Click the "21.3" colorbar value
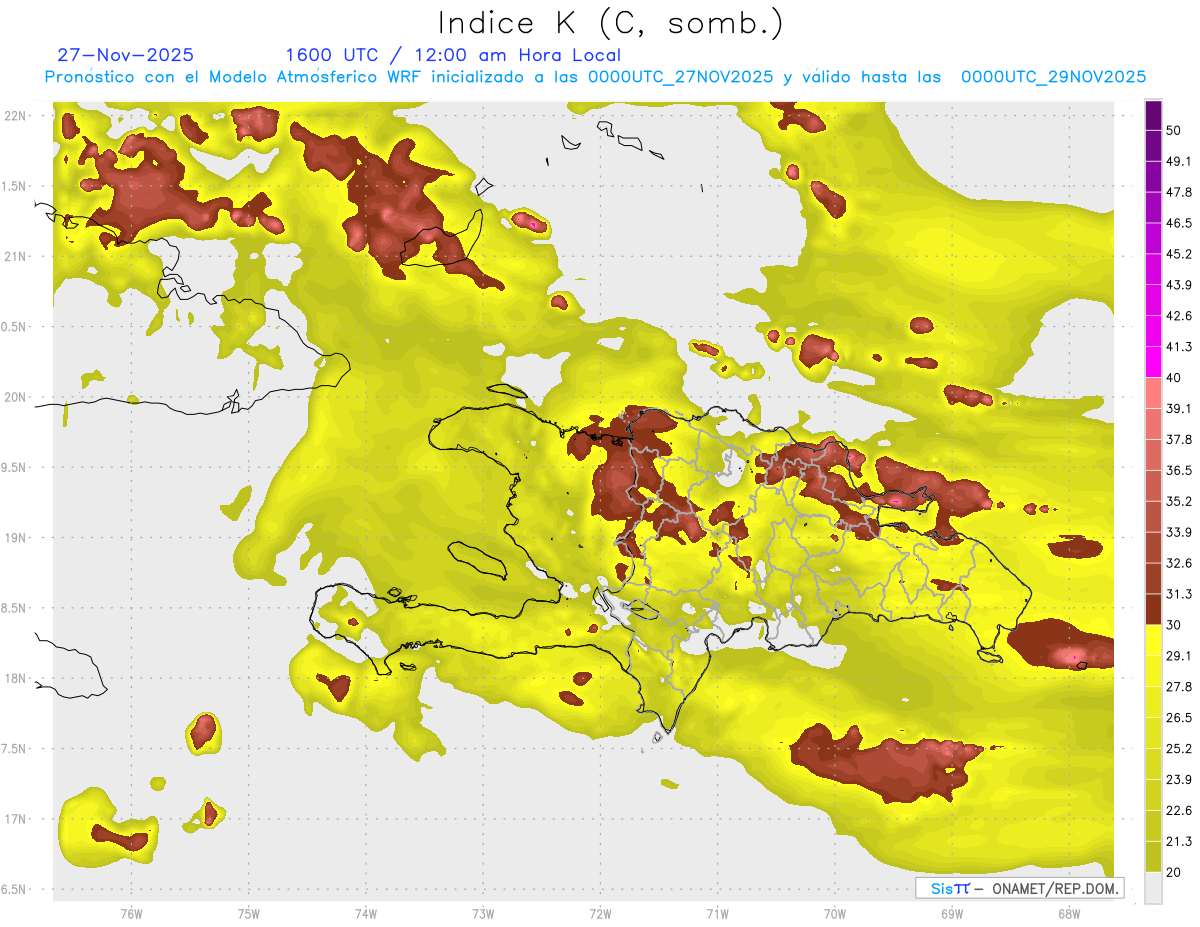The width and height of the screenshot is (1200, 927). pyautogui.click(x=1179, y=841)
